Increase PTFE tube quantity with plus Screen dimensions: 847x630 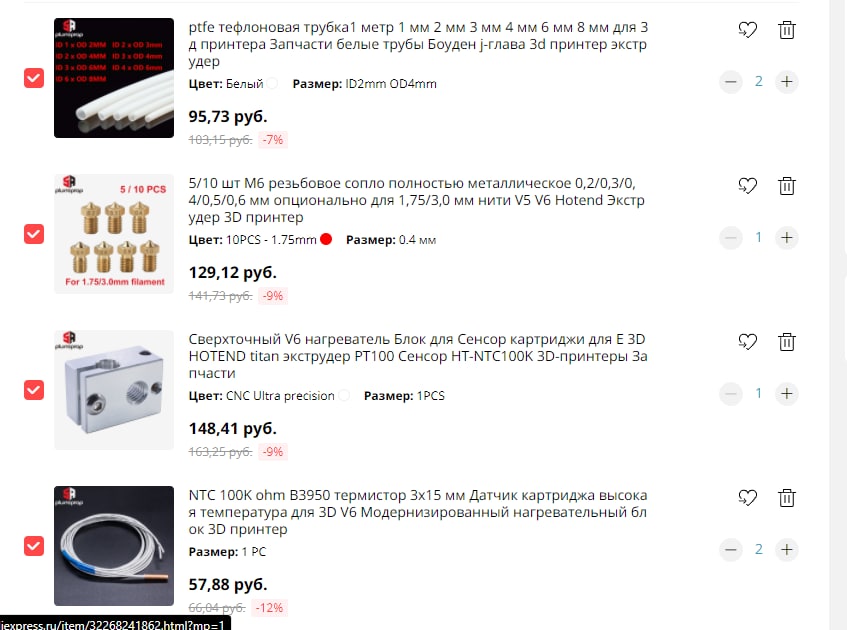coord(786,82)
